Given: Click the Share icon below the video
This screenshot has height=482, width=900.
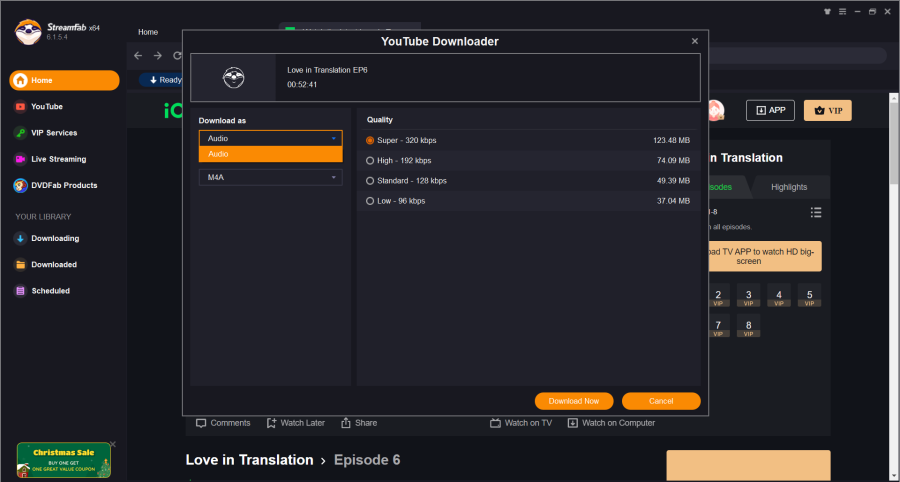Looking at the screenshot, I should [x=346, y=423].
